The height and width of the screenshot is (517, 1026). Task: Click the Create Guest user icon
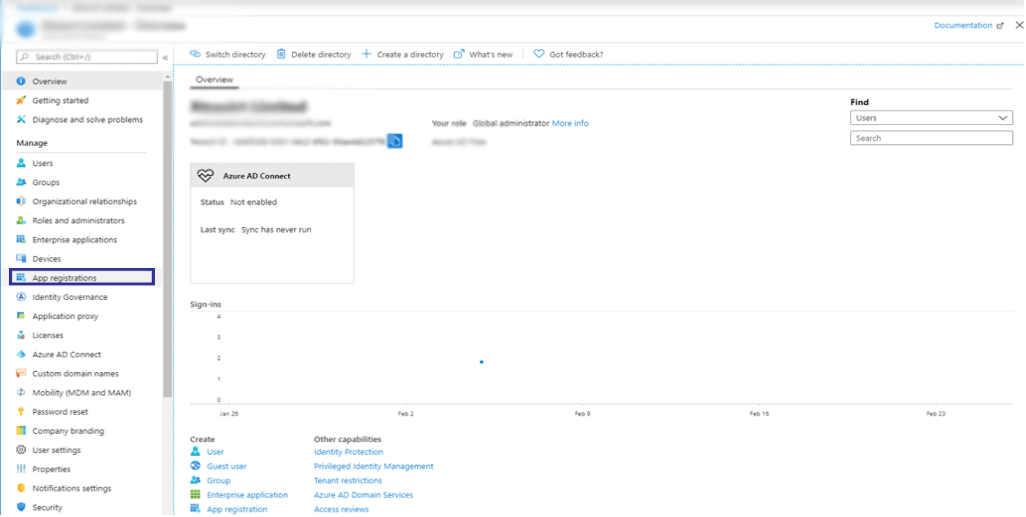[x=195, y=466]
